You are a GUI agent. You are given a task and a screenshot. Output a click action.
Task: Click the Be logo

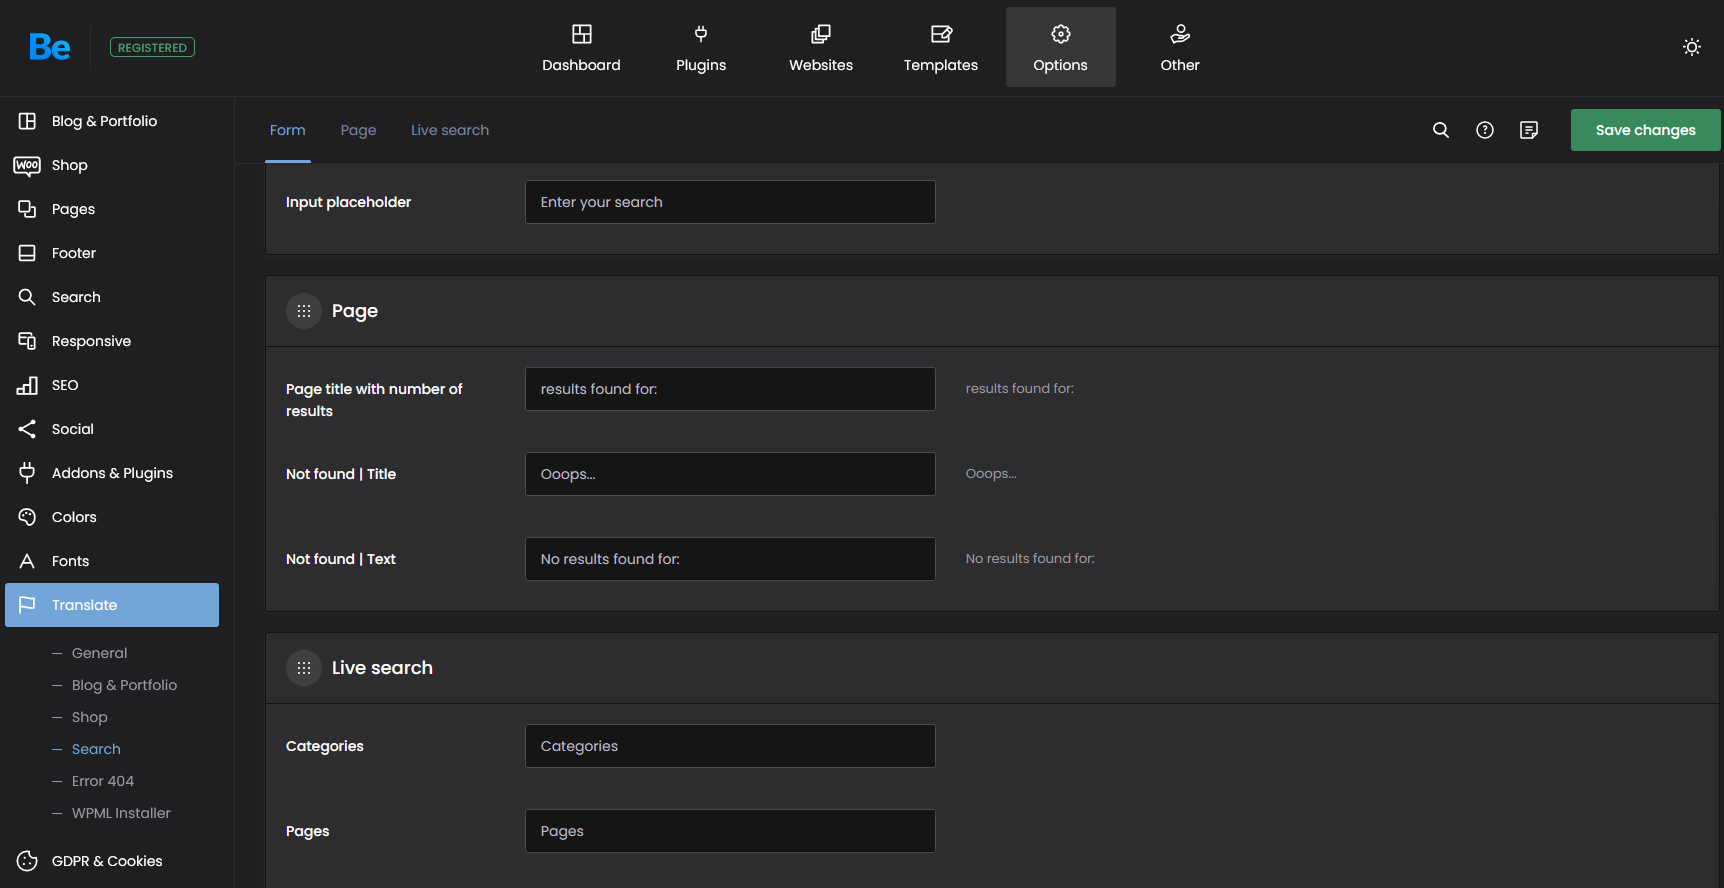50,47
